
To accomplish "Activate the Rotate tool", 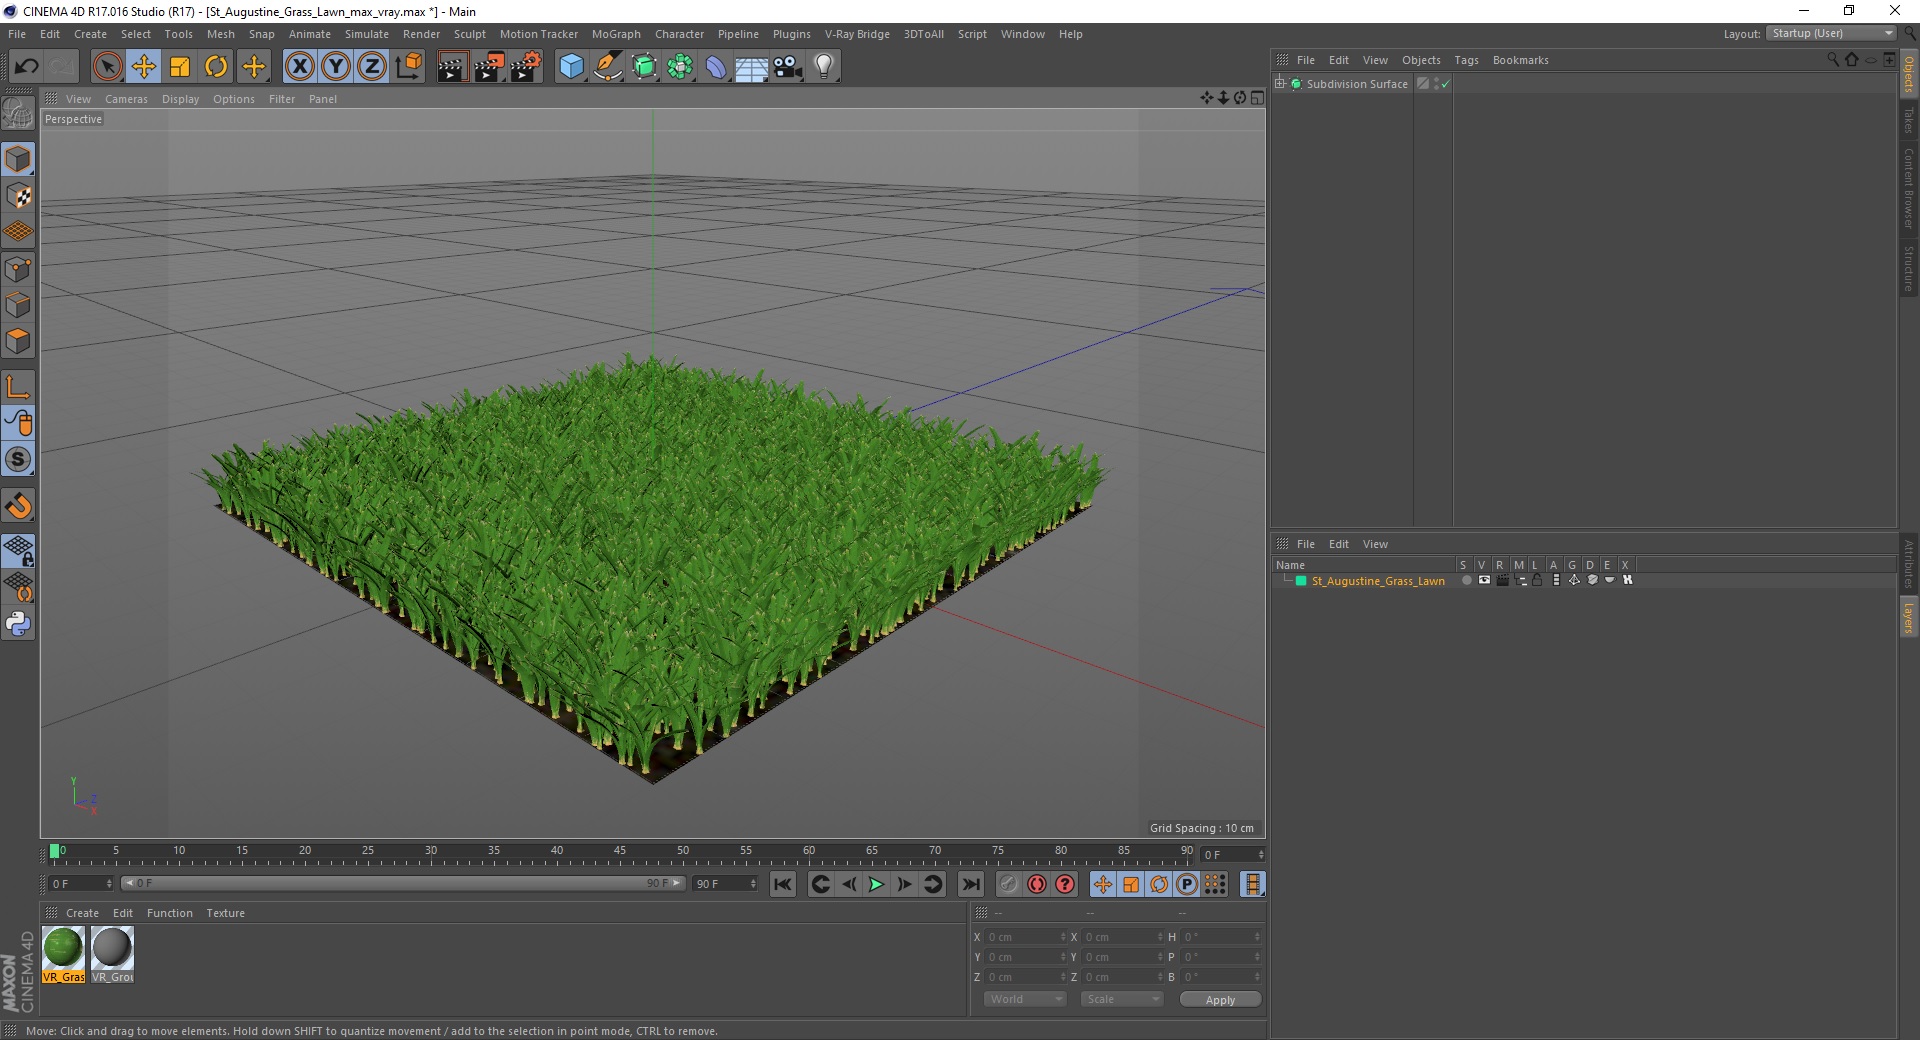I will [216, 67].
